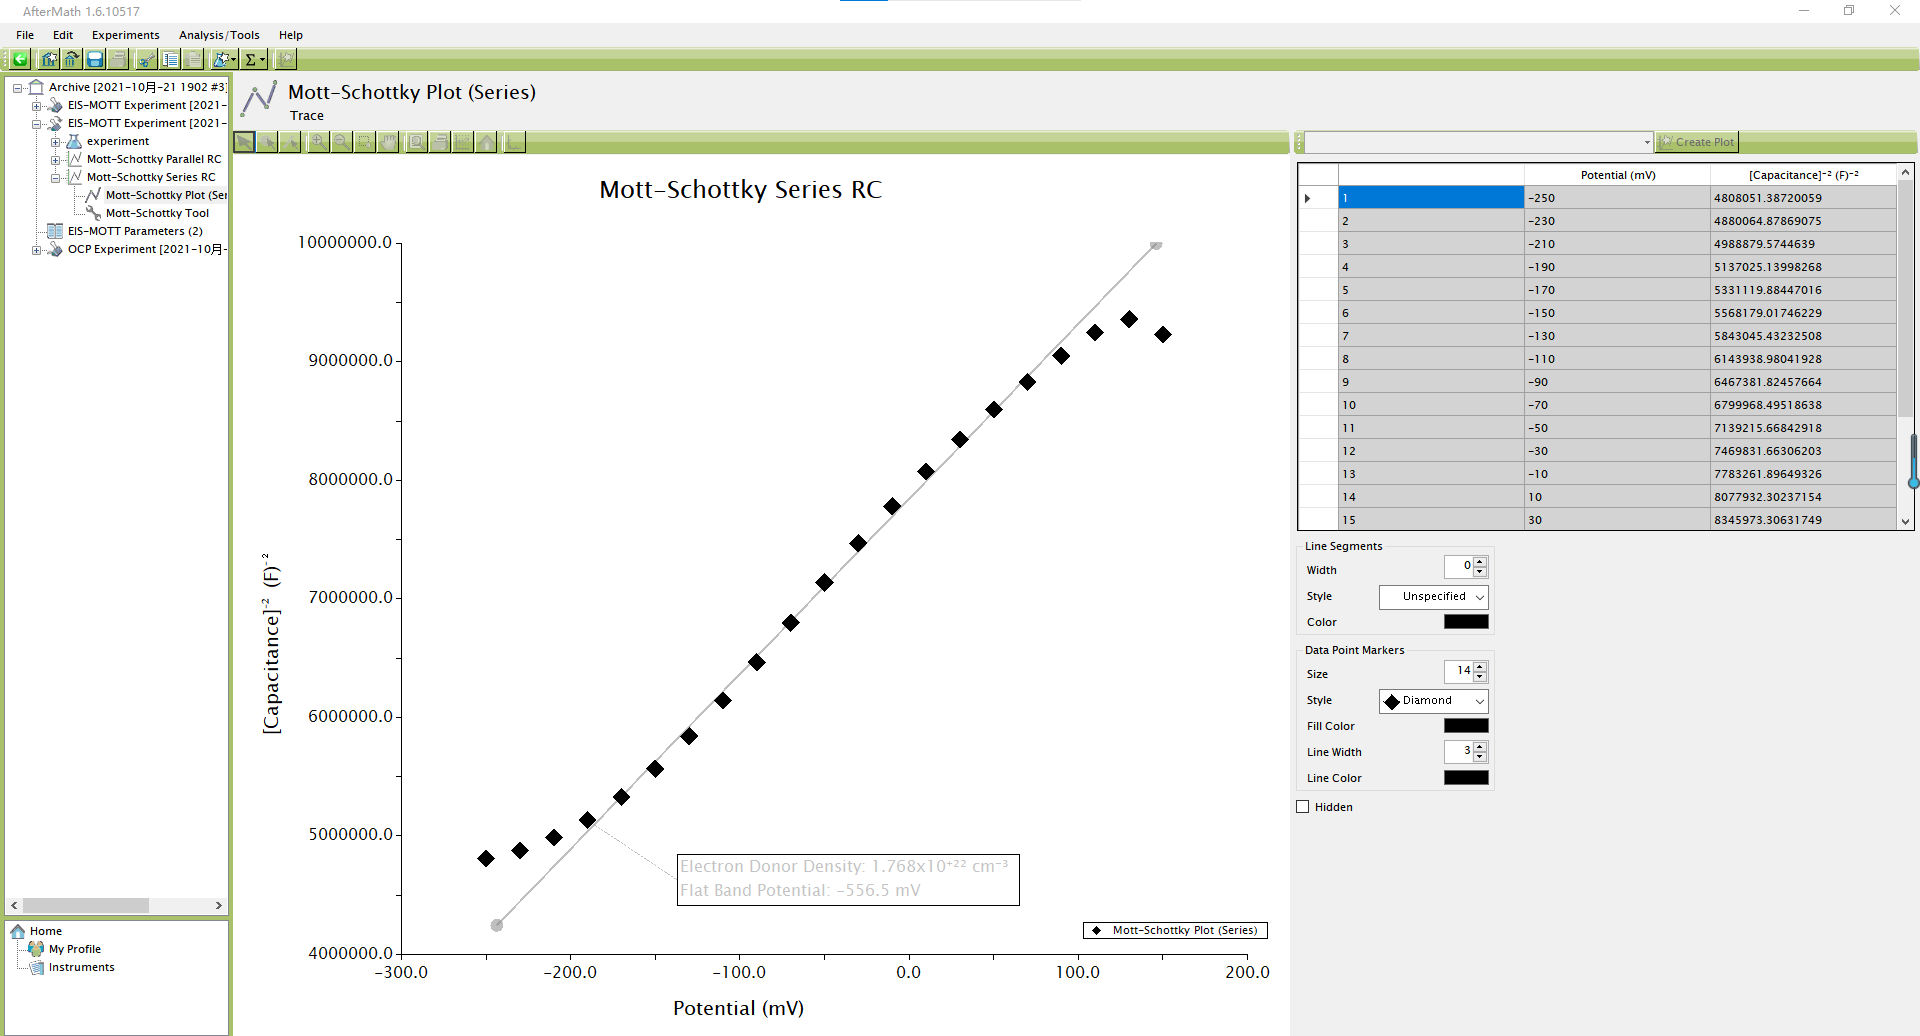The width and height of the screenshot is (1920, 1036).
Task: Click the blue Save disk icon
Action: click(95, 60)
